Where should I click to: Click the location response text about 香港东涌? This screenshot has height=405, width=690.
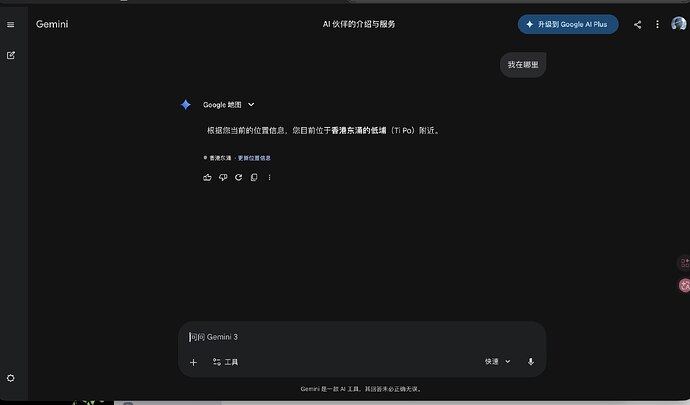coord(323,130)
